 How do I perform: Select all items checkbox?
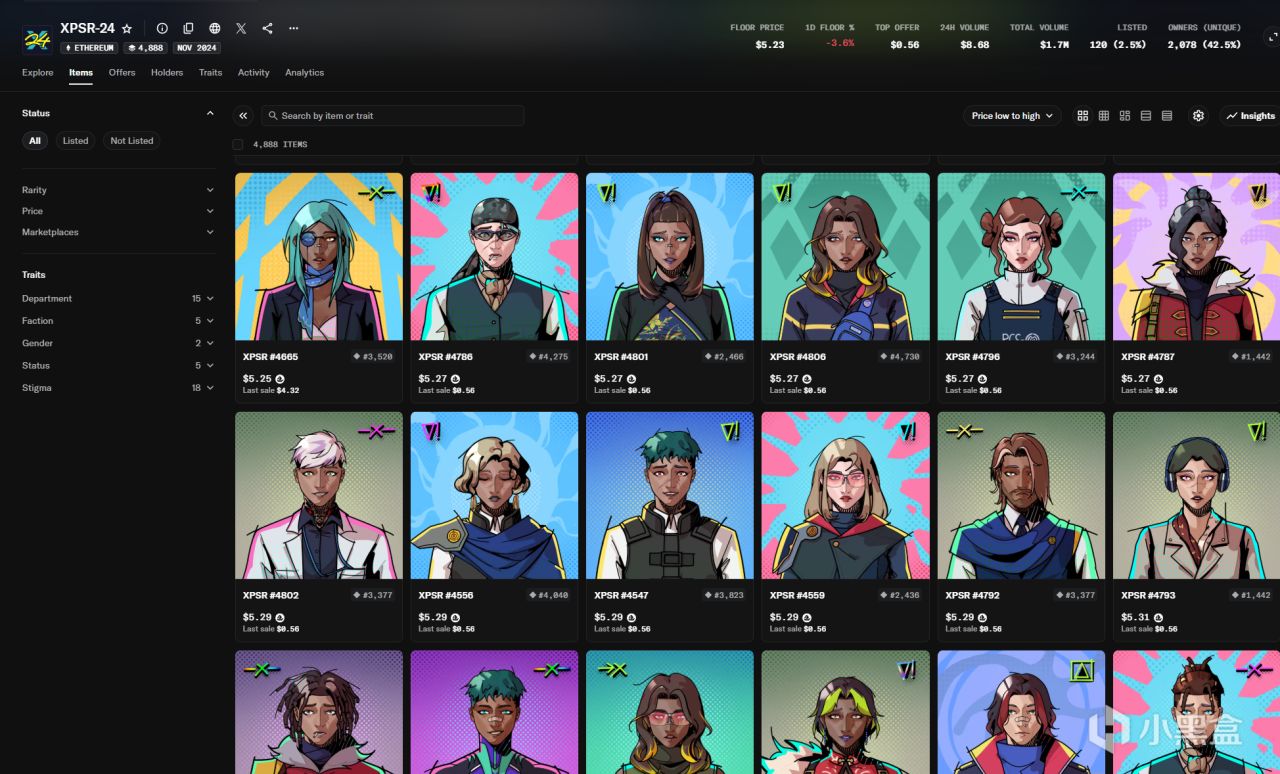pyautogui.click(x=238, y=145)
